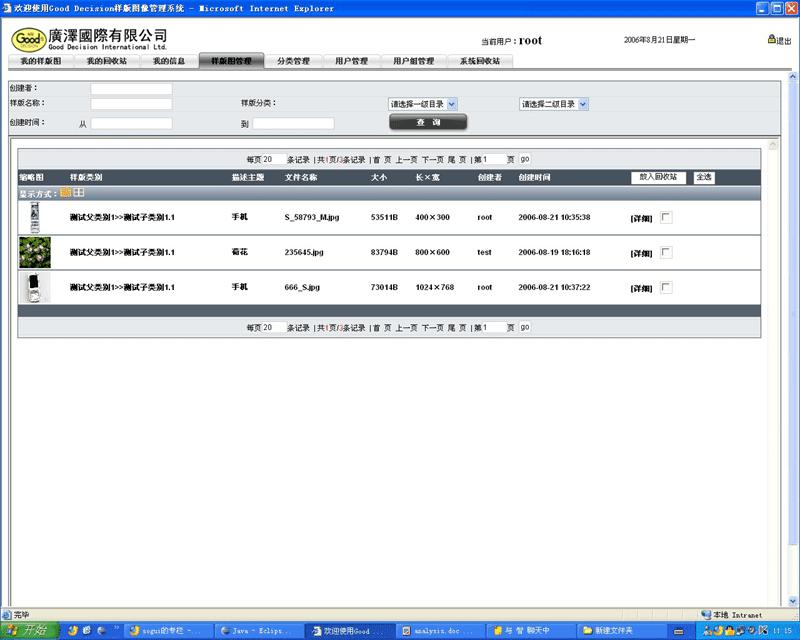Open analysis.doc from the taskbar

440,631
